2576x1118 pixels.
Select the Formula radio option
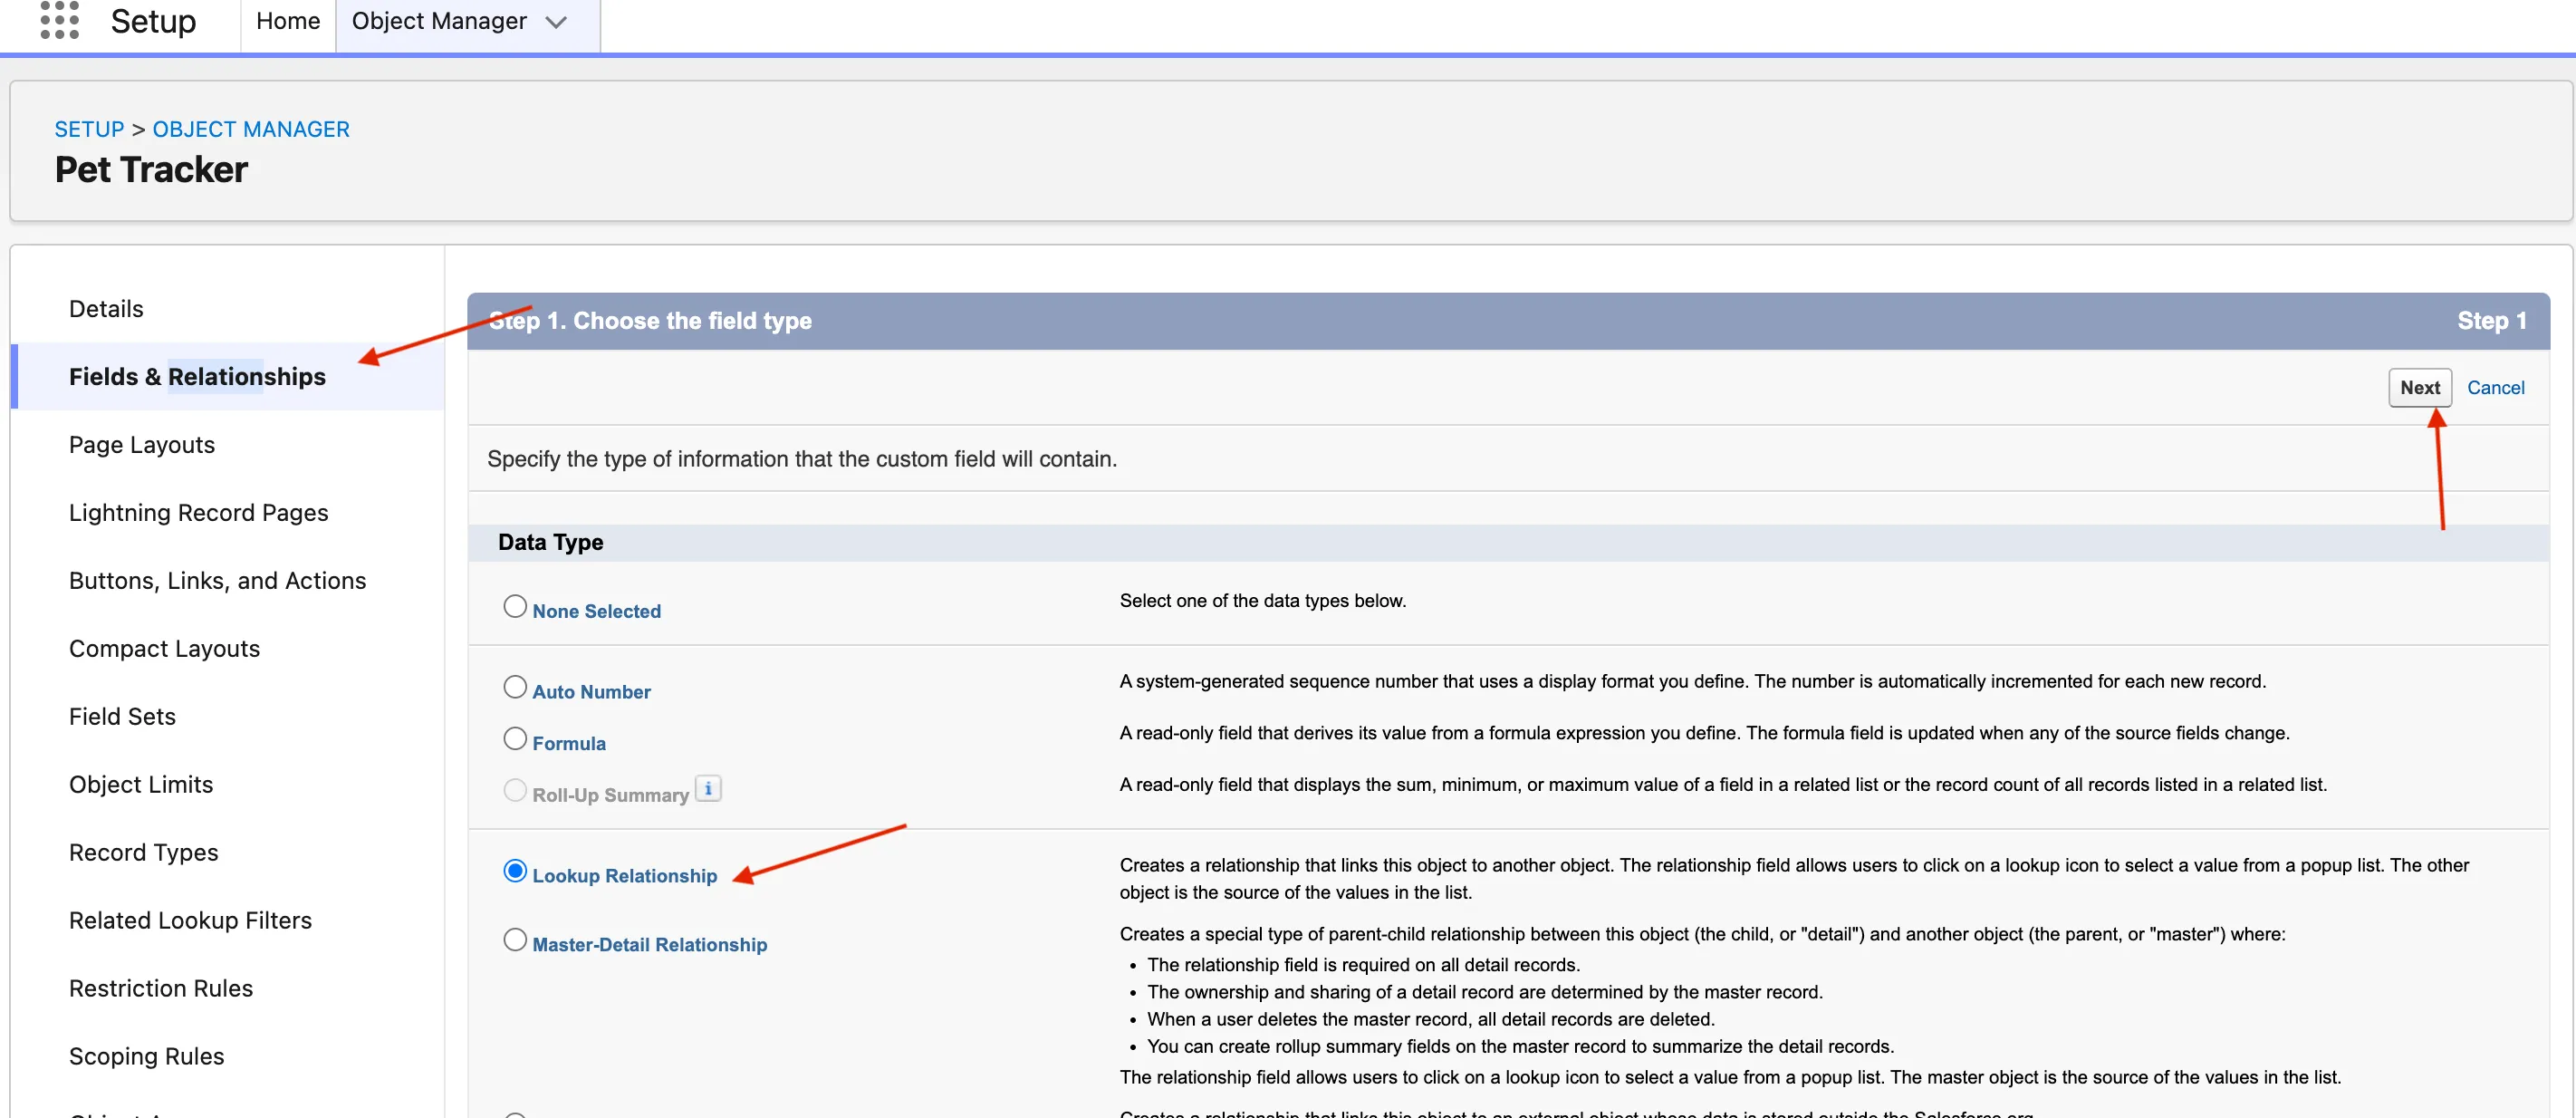pyautogui.click(x=514, y=739)
